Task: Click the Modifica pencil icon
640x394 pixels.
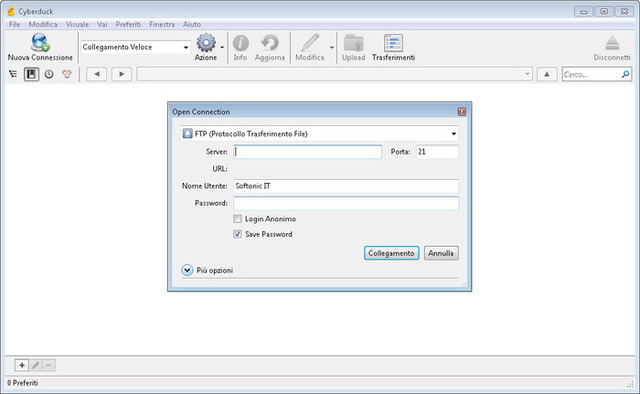Action: pos(310,43)
